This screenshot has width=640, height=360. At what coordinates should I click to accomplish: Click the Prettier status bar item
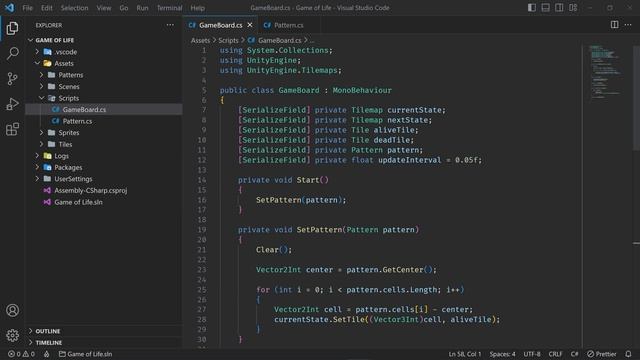602,354
